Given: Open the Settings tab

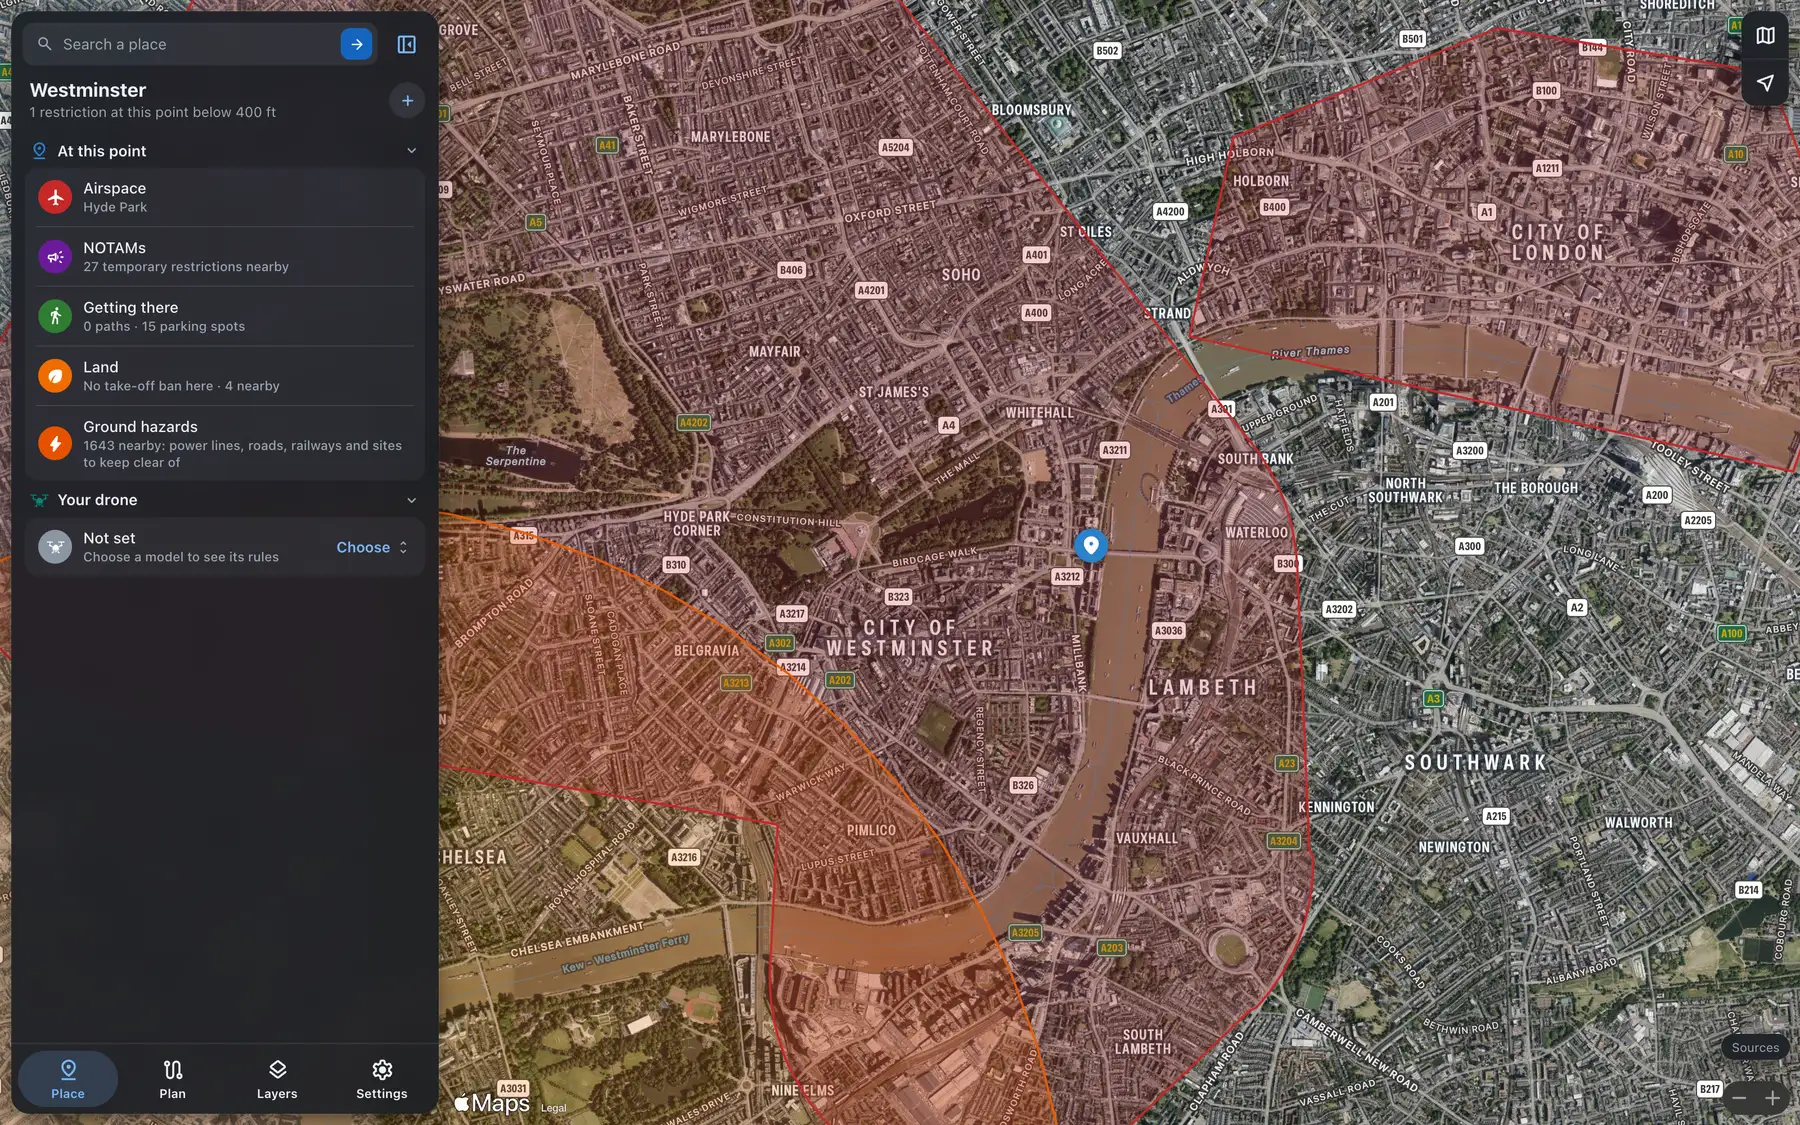Looking at the screenshot, I should tap(382, 1079).
